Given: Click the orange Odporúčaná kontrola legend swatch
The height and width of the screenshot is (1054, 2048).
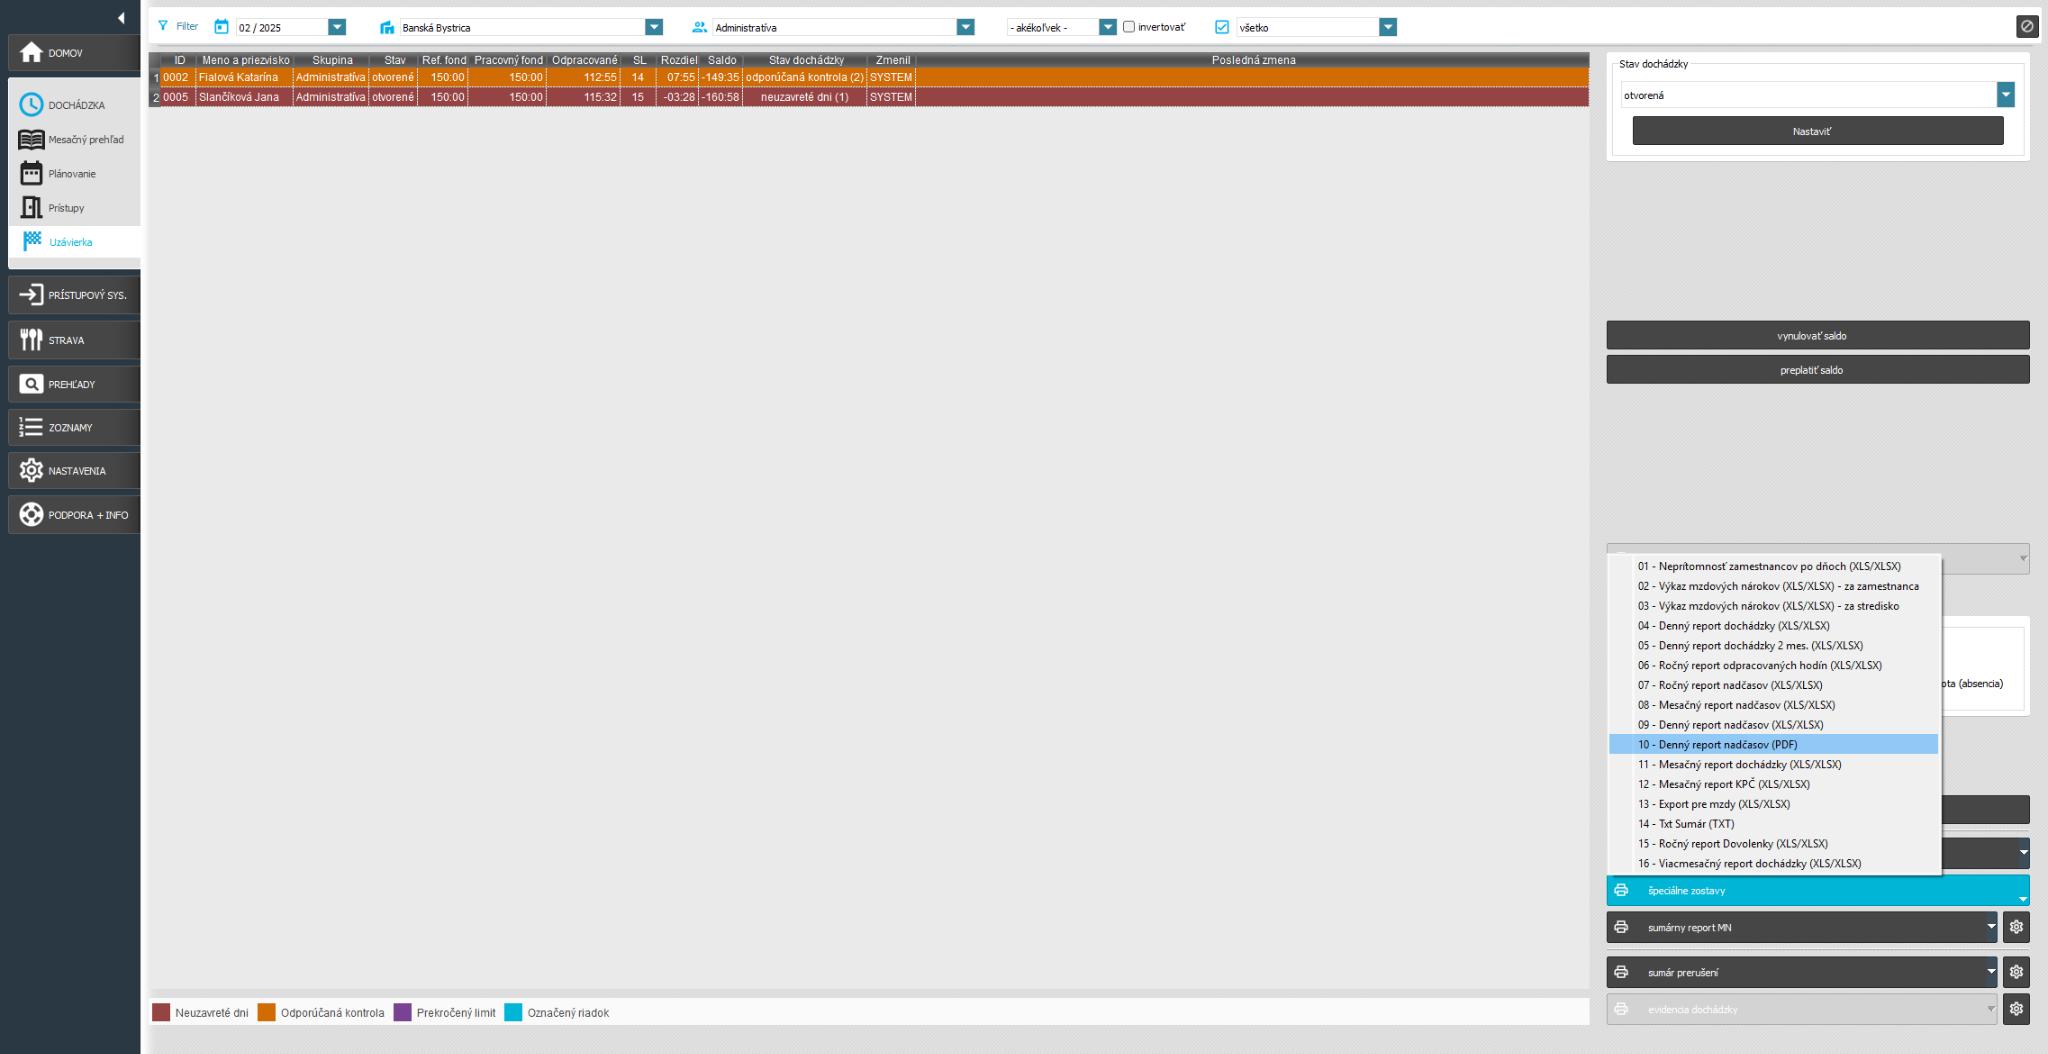Looking at the screenshot, I should (x=266, y=1012).
